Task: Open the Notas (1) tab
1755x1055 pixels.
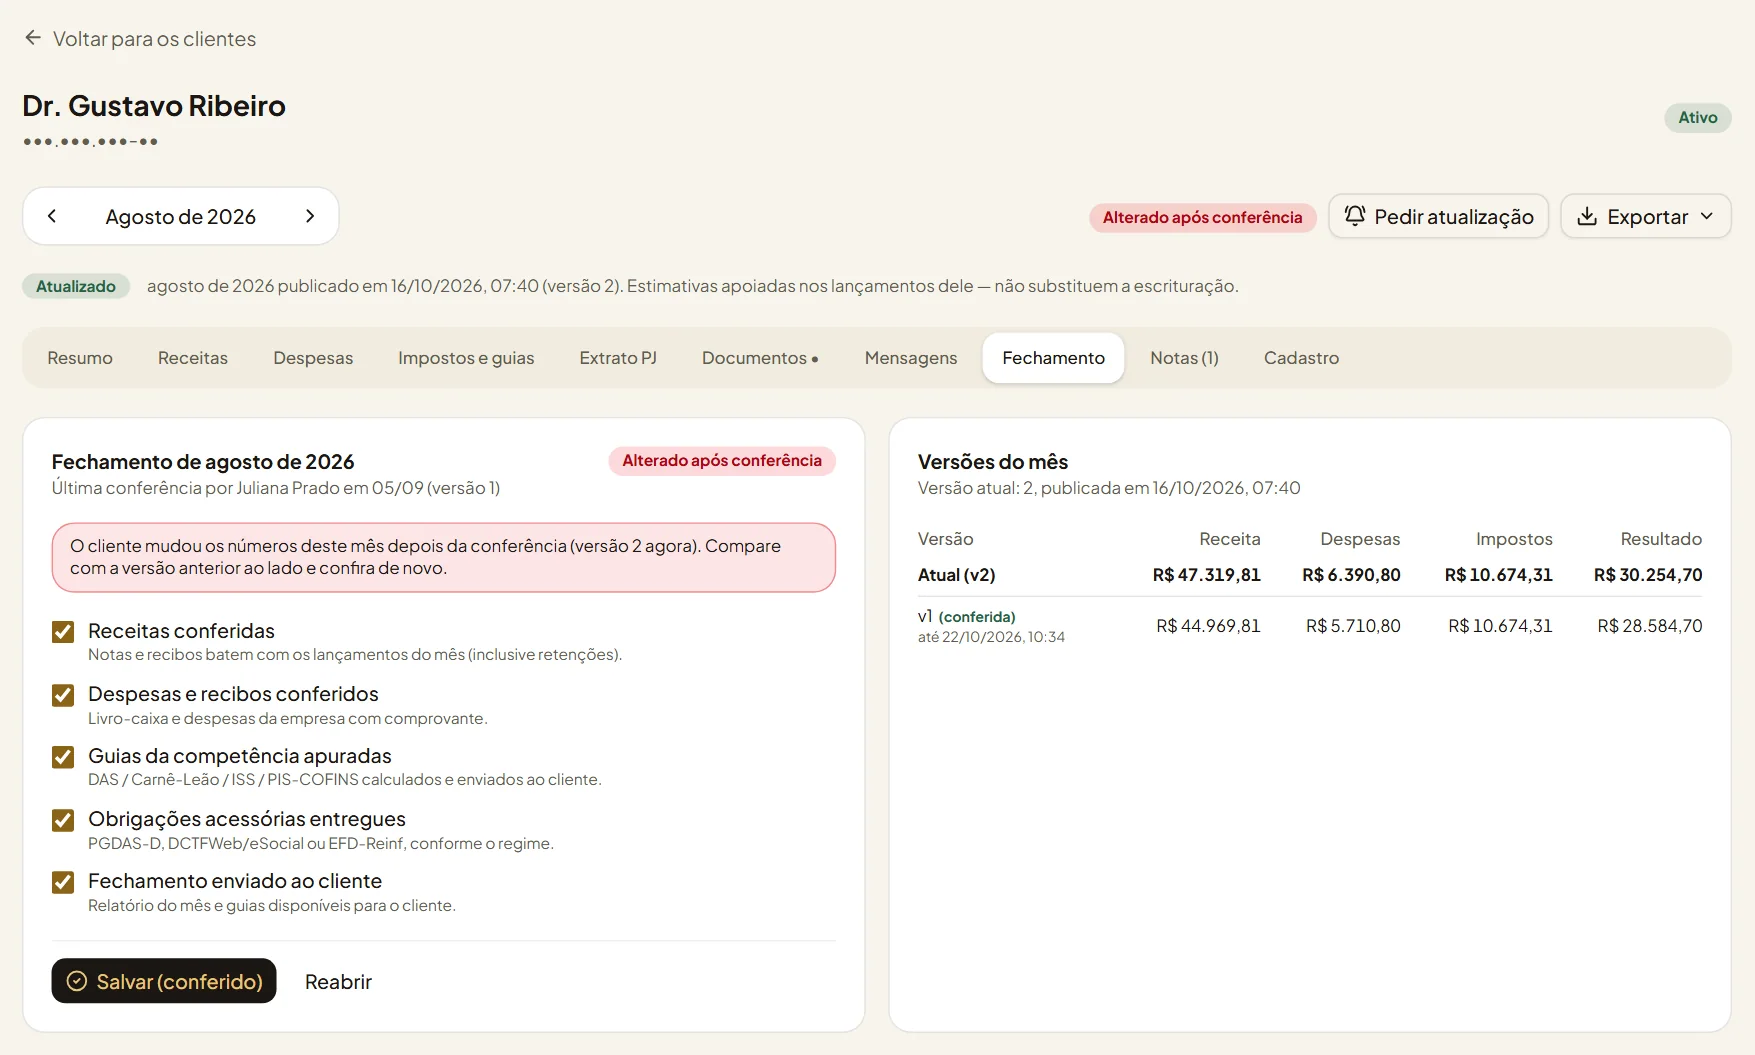Action: click(x=1184, y=358)
